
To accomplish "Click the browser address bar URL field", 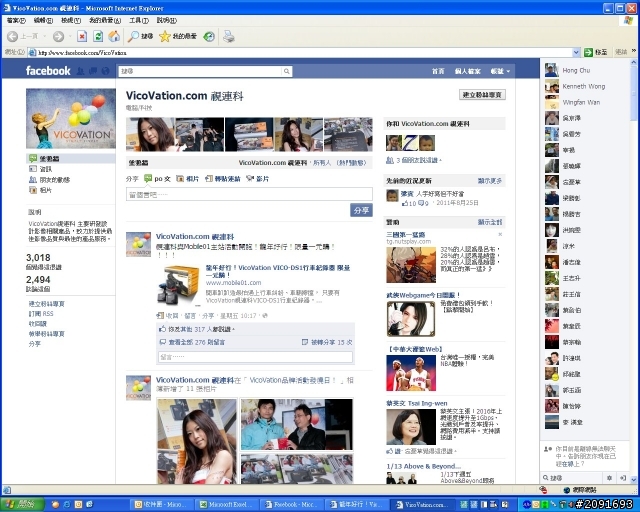I will 304,52.
